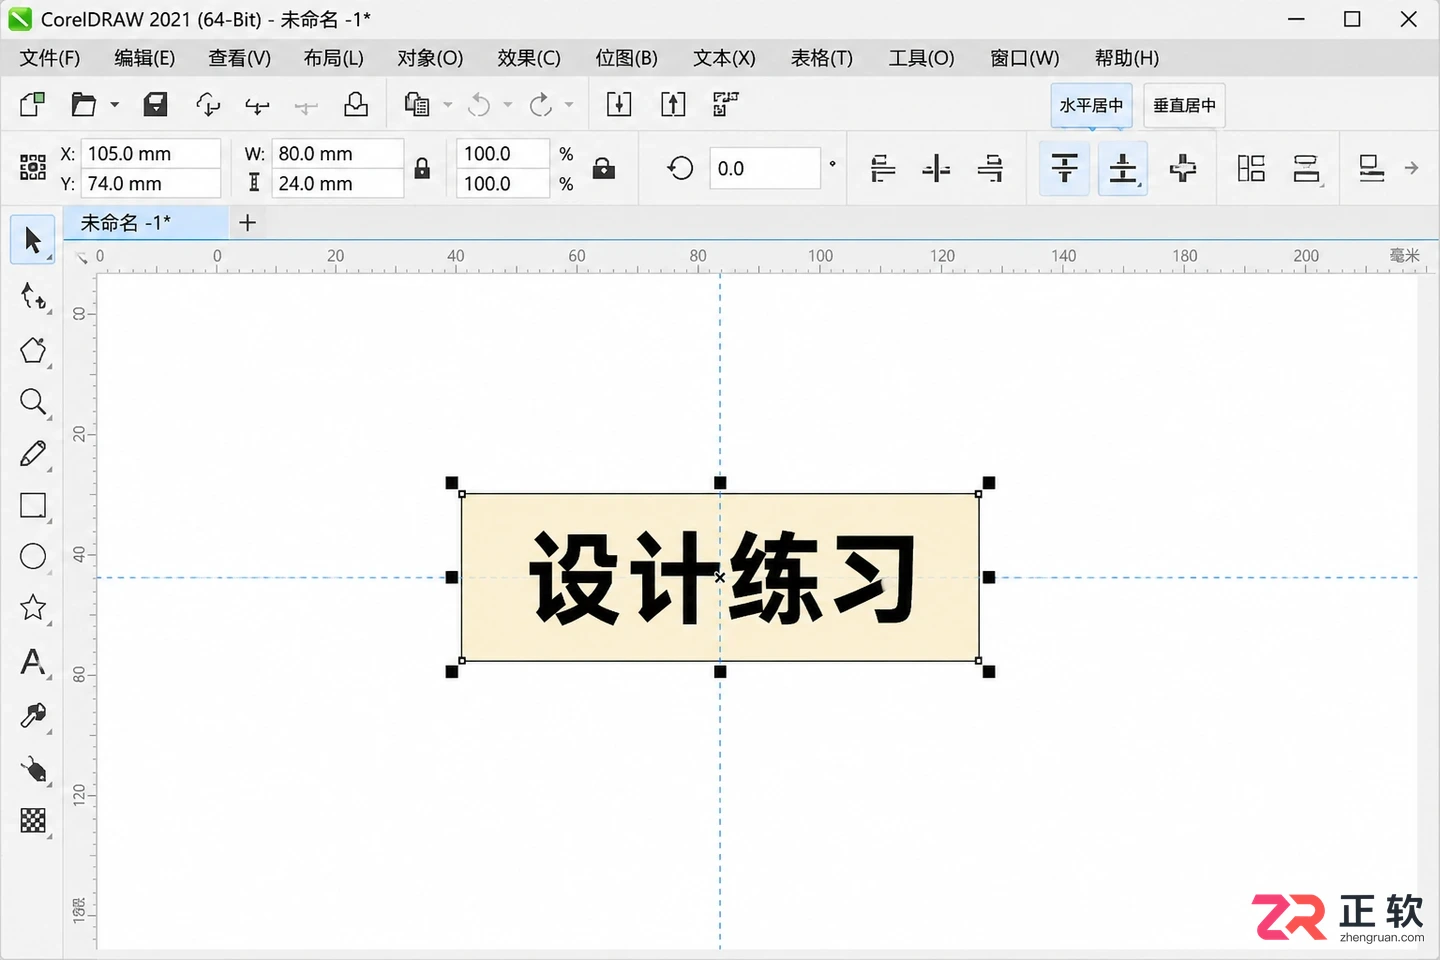1440x960 pixels.
Task: Expand the Undo history dropdown arrow
Action: [508, 104]
